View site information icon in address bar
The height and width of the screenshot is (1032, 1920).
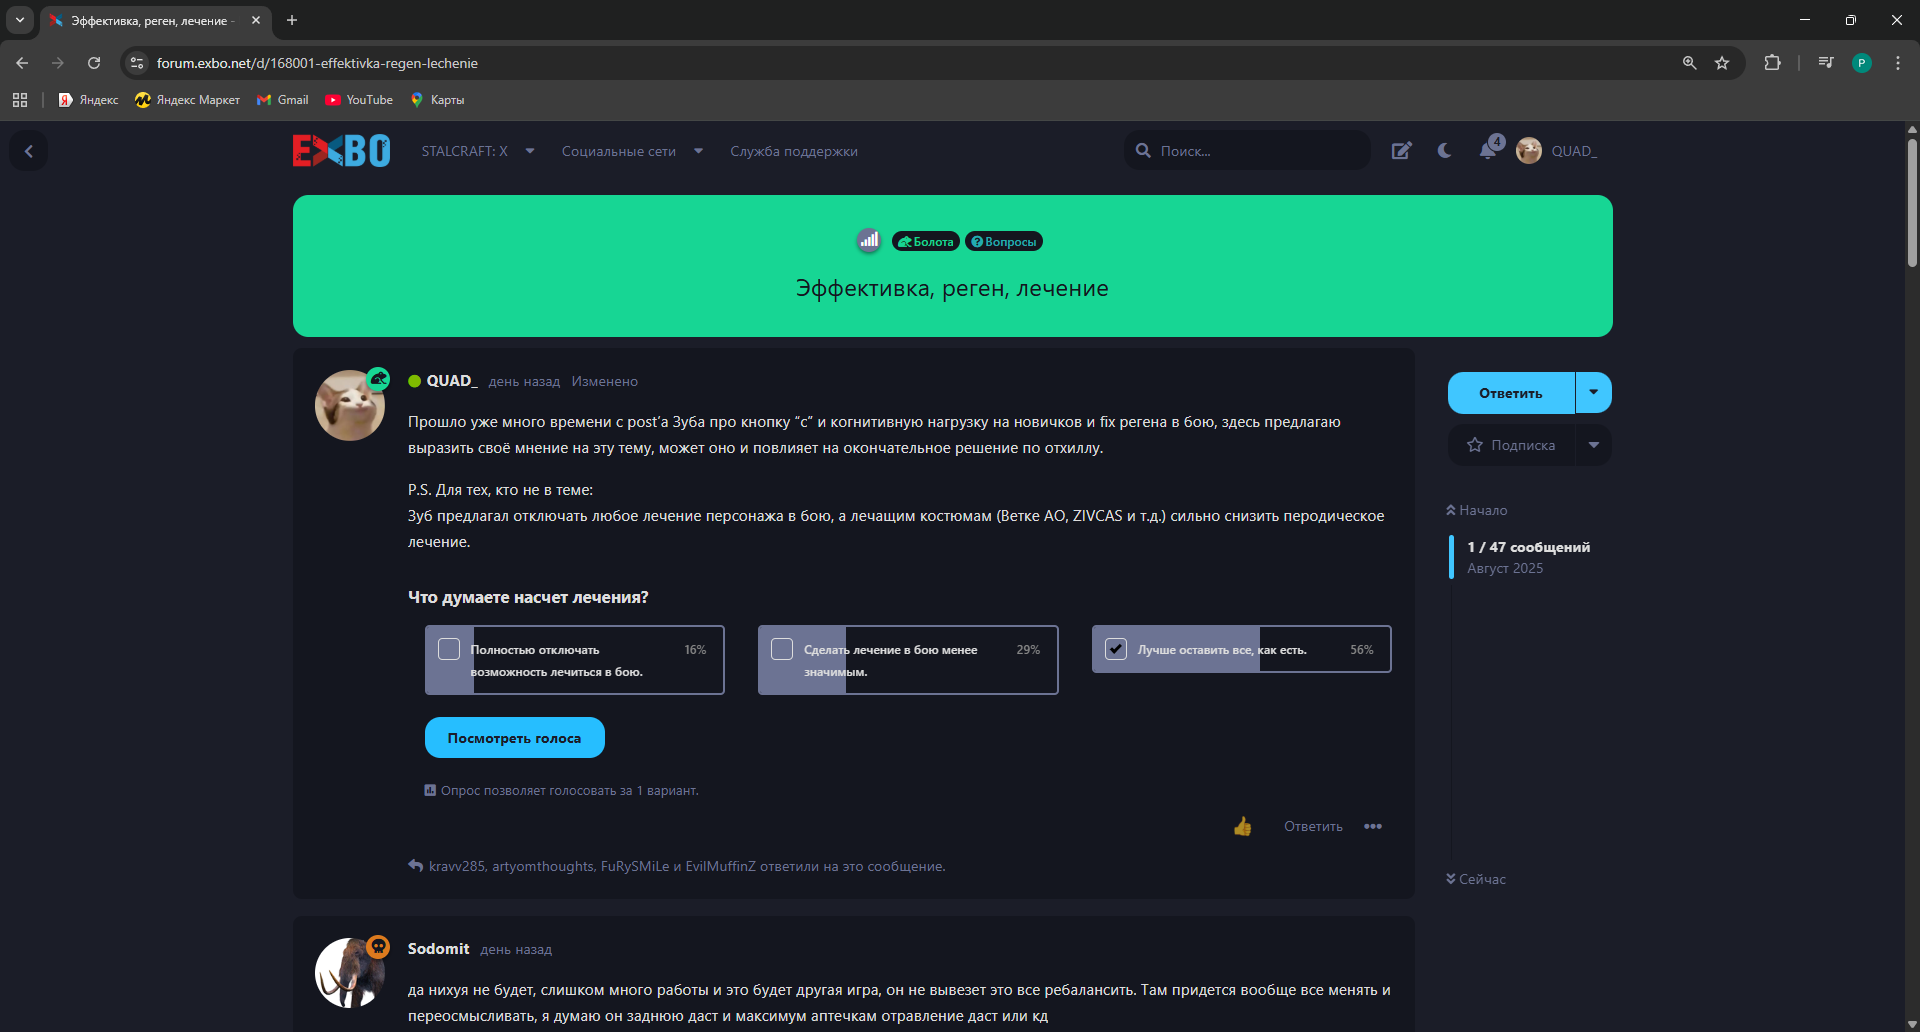click(x=138, y=63)
